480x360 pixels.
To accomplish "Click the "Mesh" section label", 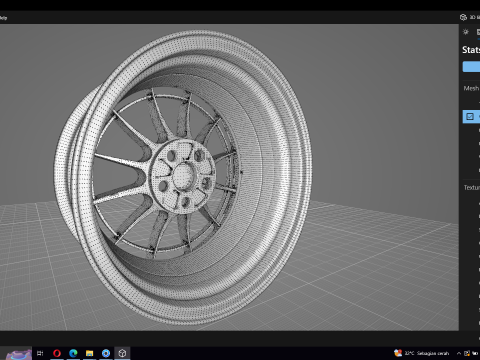I will [x=471, y=88].
